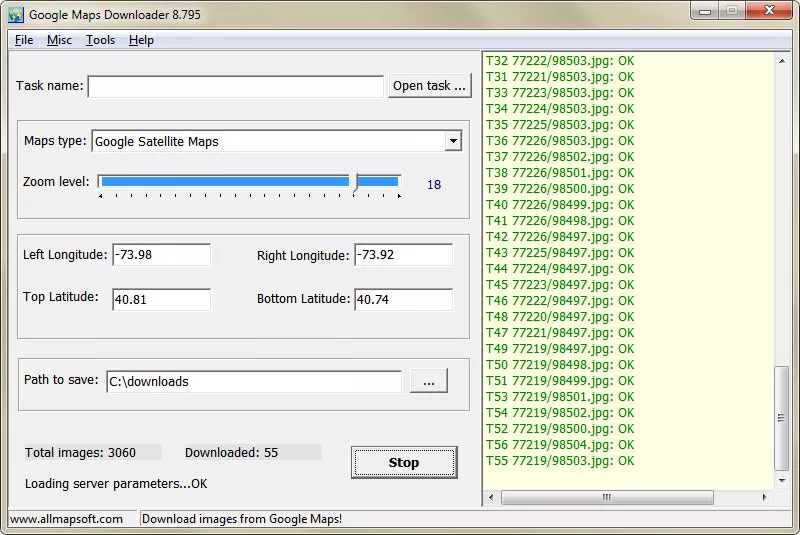Select log line T32 77222/98503.jpg
This screenshot has width=800, height=535.
coord(560,61)
